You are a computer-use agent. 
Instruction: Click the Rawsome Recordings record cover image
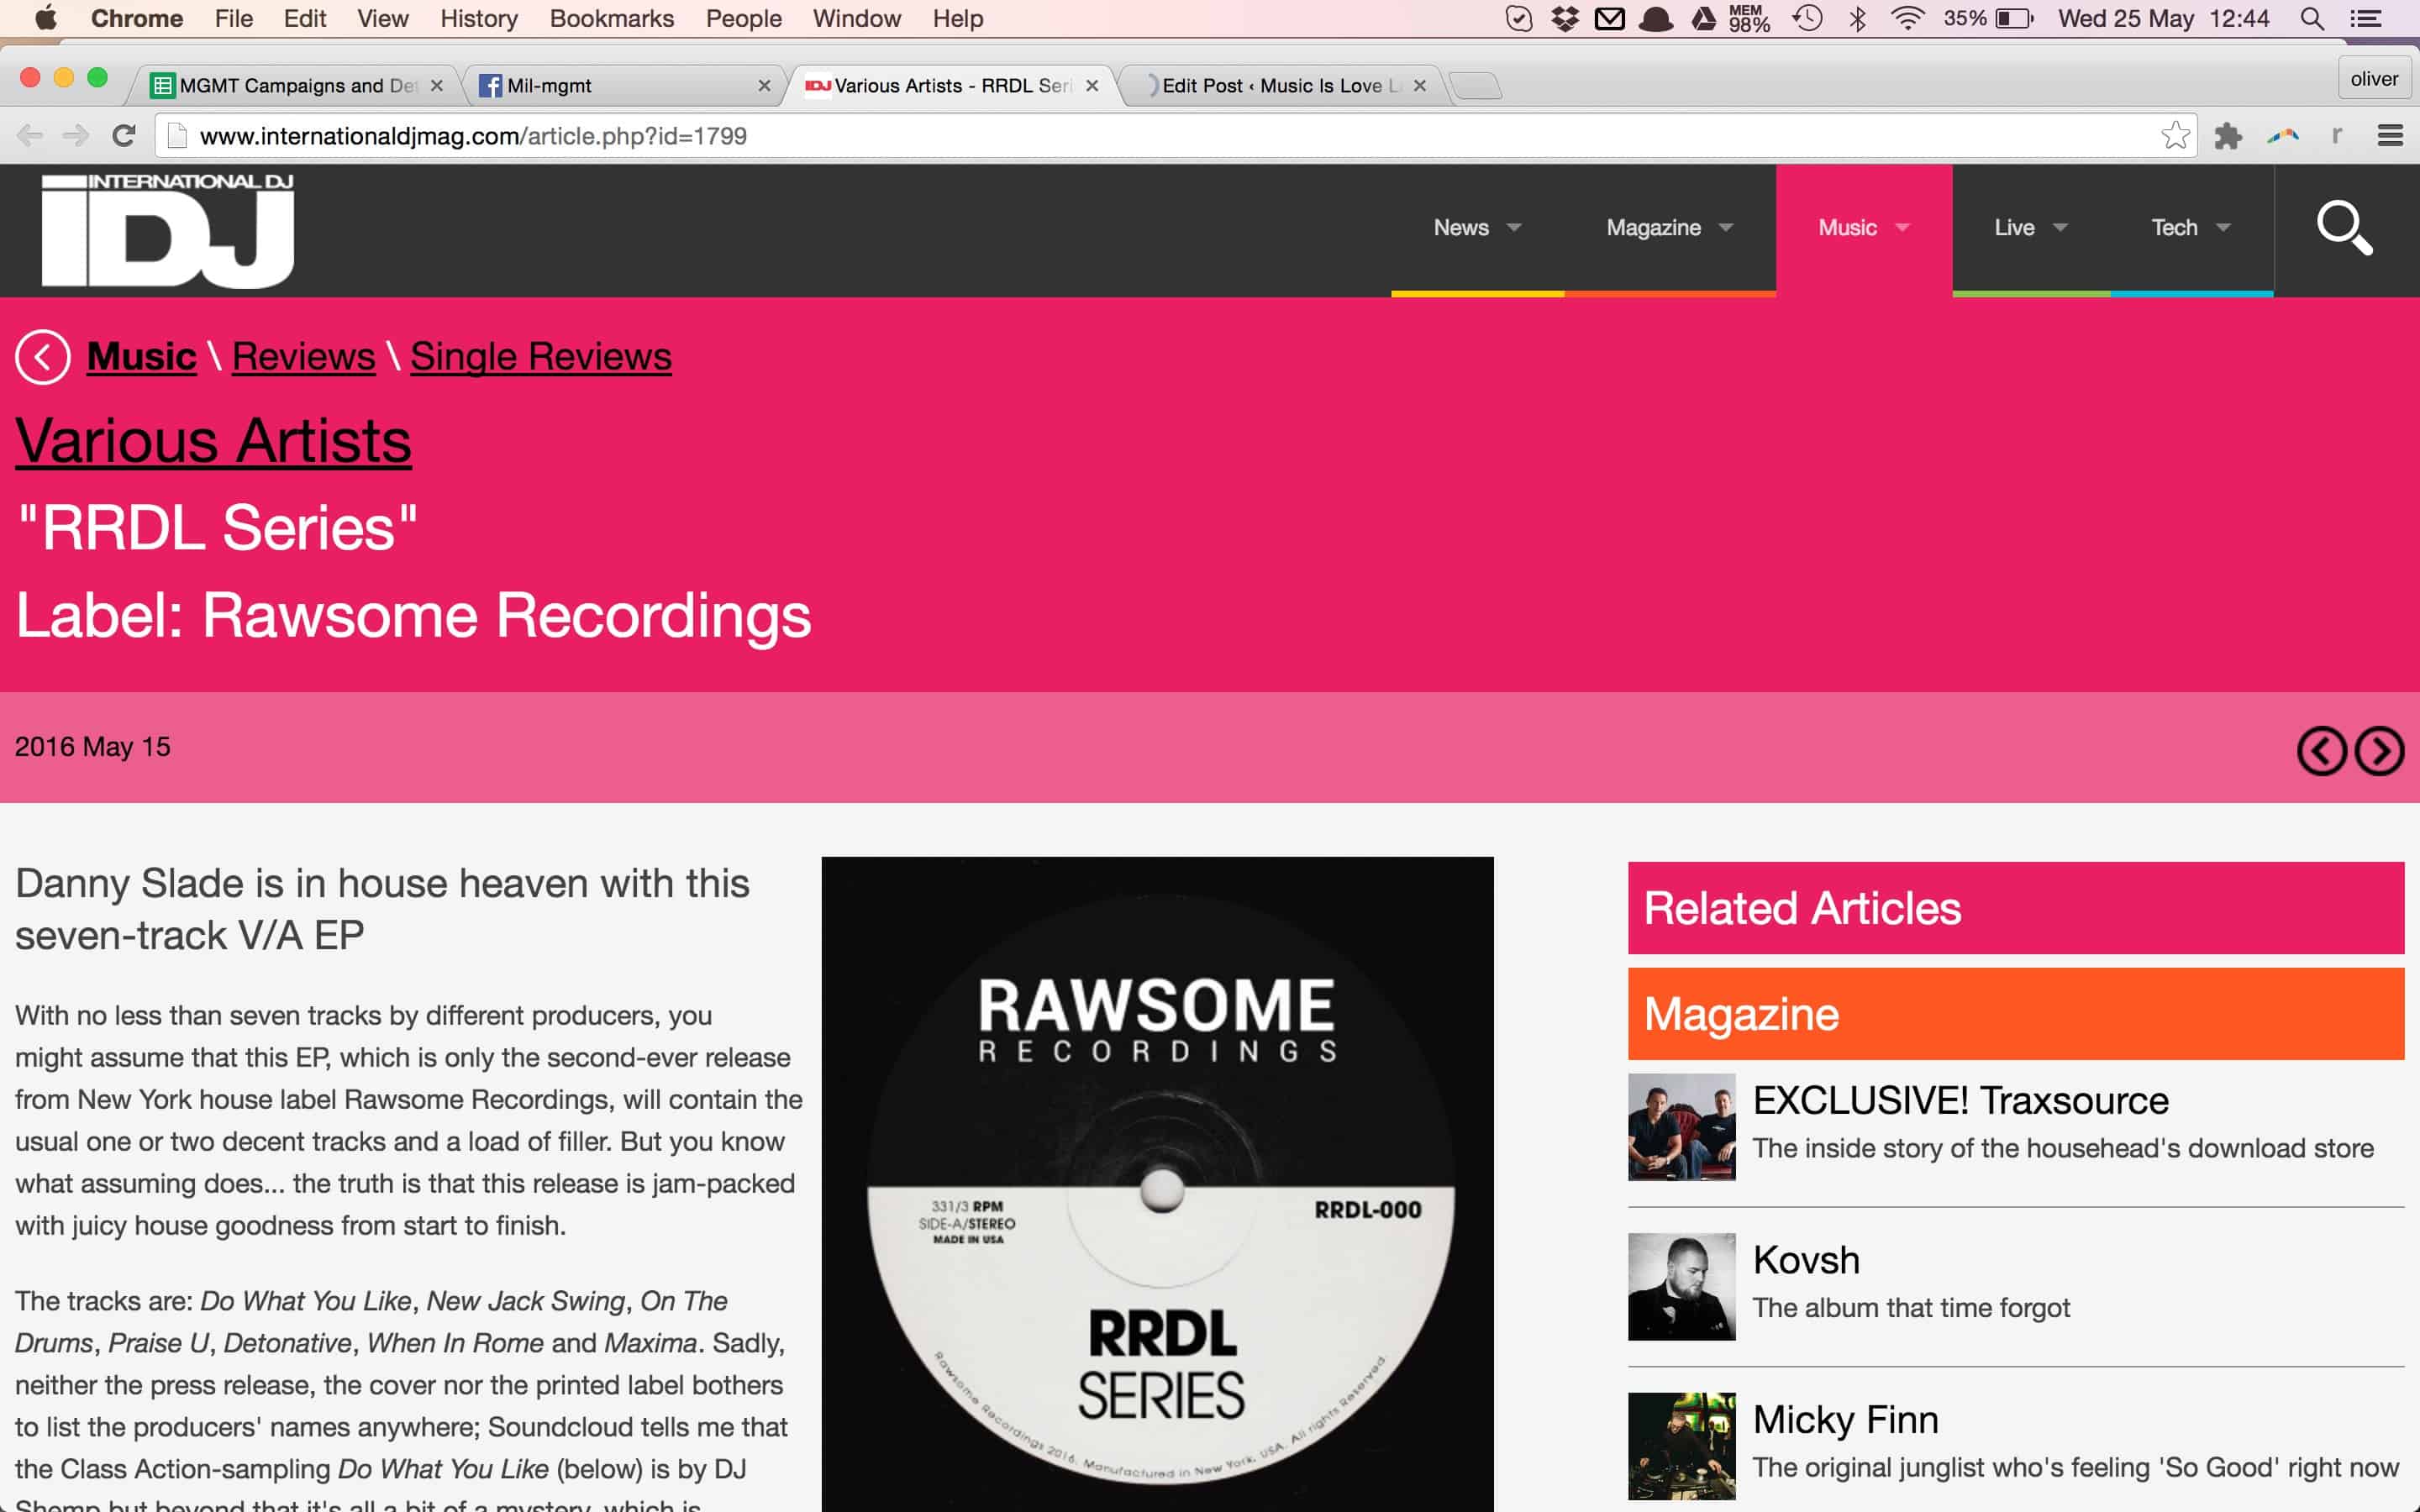tap(1157, 1184)
